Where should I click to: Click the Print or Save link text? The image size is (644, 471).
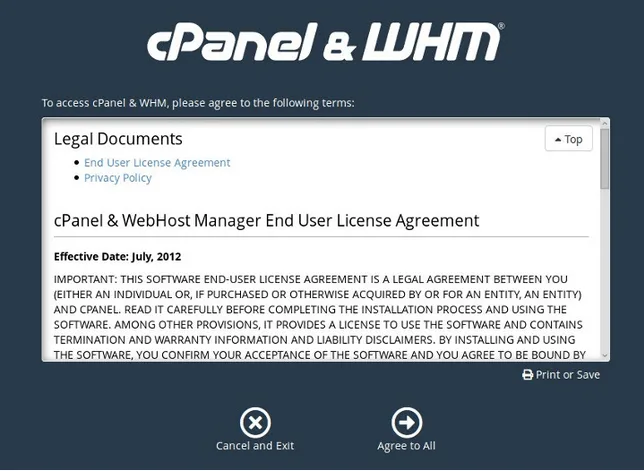click(568, 375)
